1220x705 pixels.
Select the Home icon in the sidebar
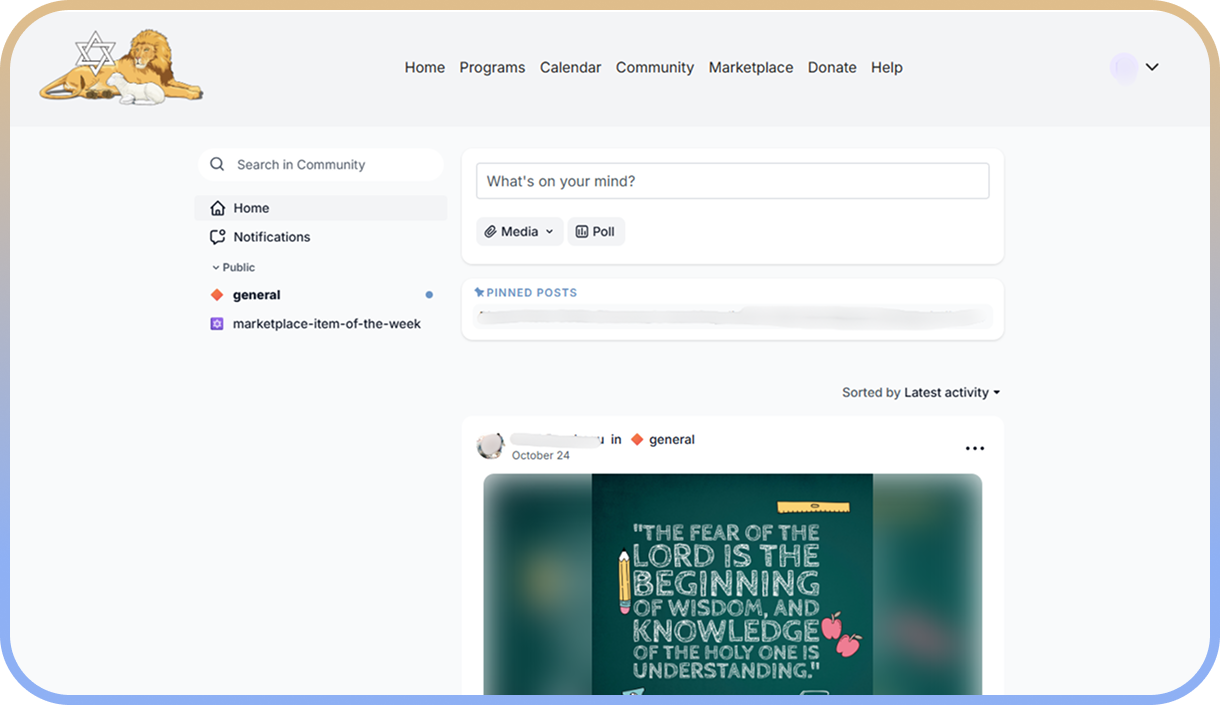(x=216, y=207)
